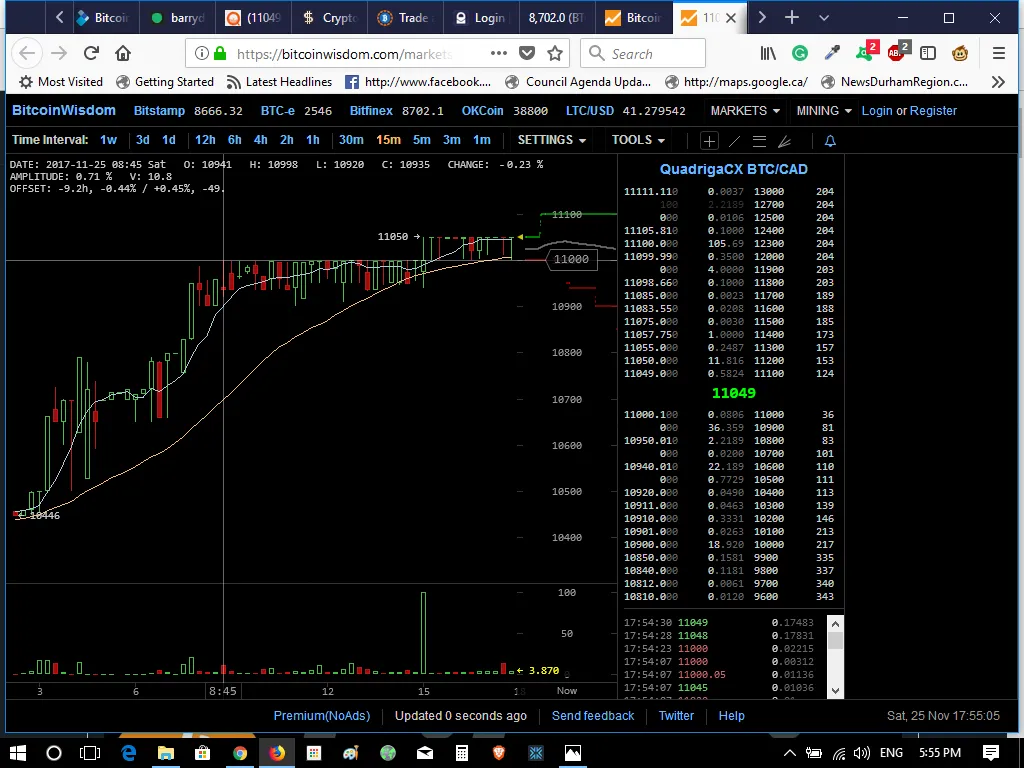Viewport: 1024px width, 768px height.
Task: Click the Grammarly extension icon
Action: [800, 54]
